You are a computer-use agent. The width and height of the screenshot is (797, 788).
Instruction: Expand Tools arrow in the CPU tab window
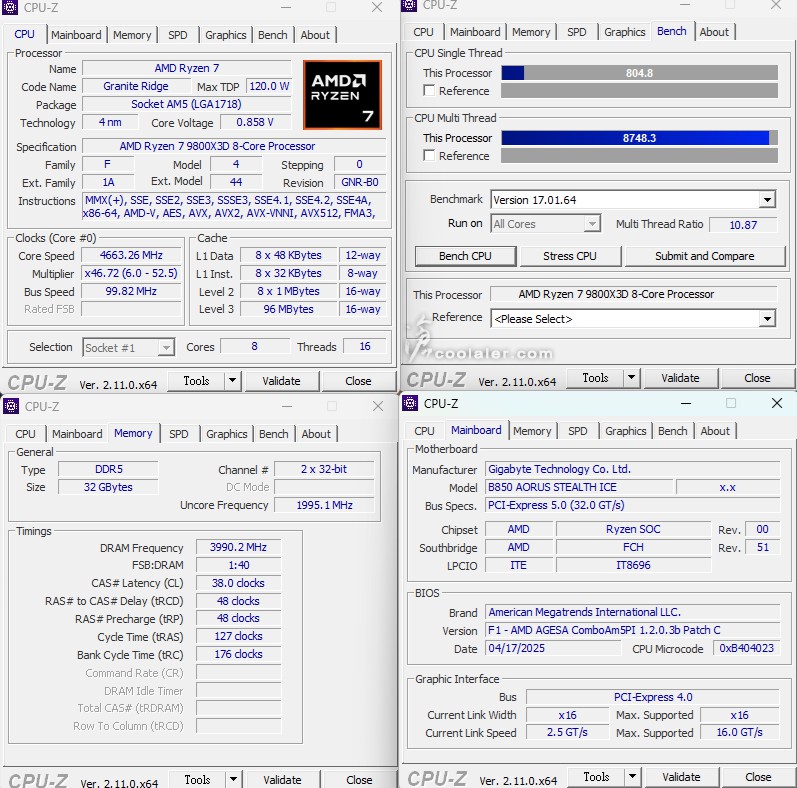pos(232,381)
